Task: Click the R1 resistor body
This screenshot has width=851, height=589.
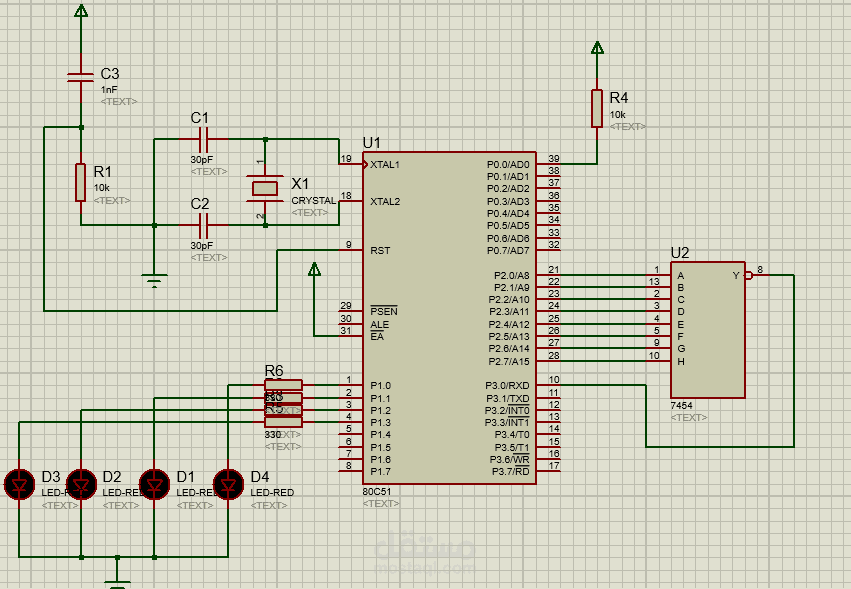Action: coord(80,182)
